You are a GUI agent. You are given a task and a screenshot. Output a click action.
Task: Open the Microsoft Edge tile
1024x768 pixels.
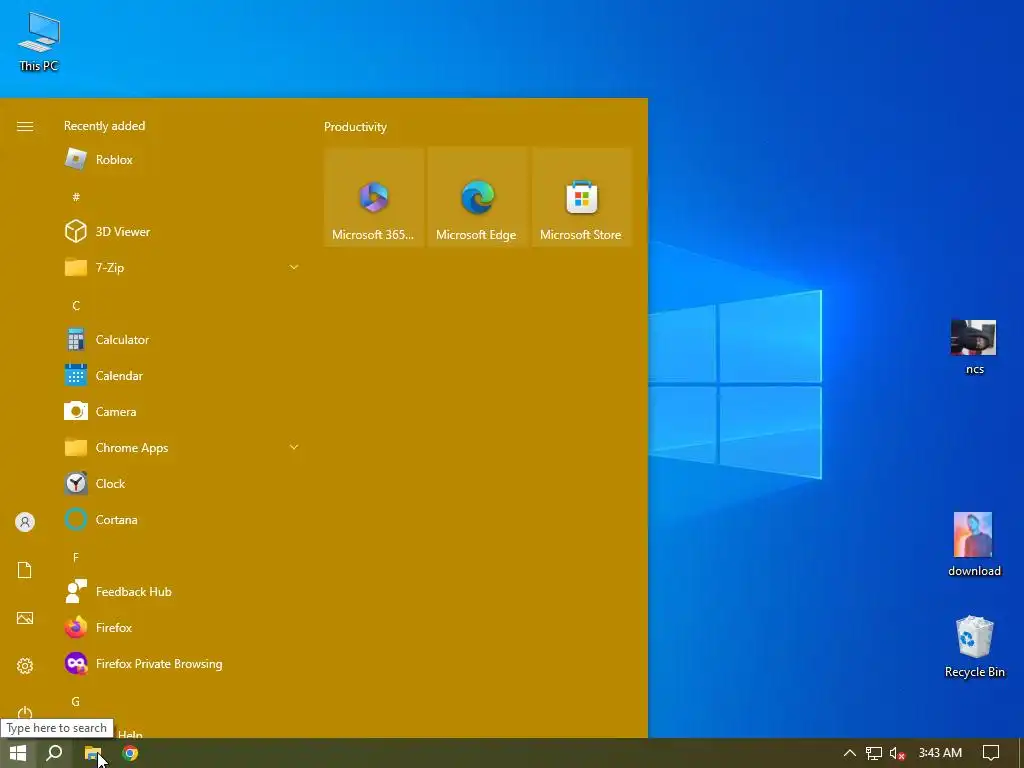477,197
